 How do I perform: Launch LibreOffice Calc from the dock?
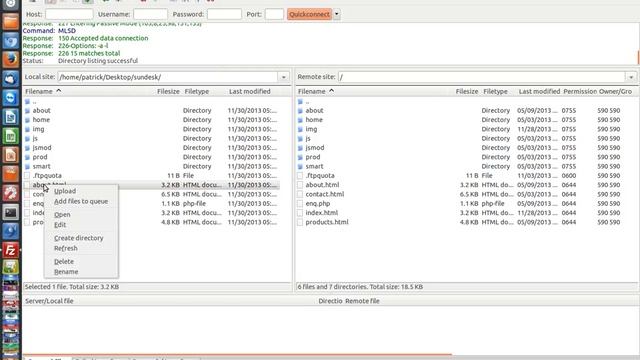[11, 136]
